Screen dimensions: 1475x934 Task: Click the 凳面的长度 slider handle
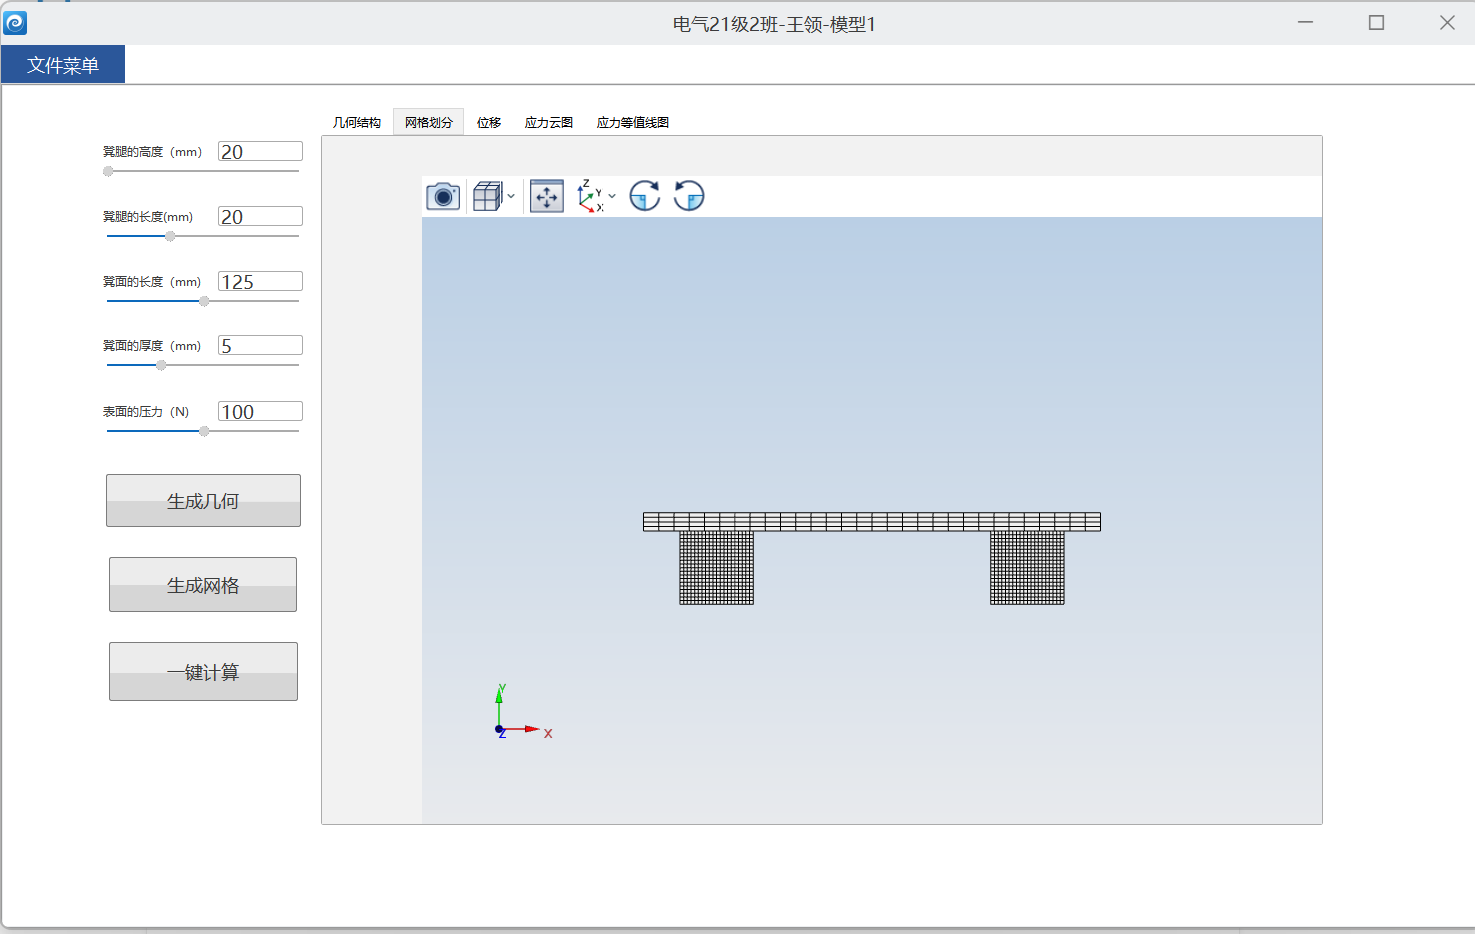(204, 301)
